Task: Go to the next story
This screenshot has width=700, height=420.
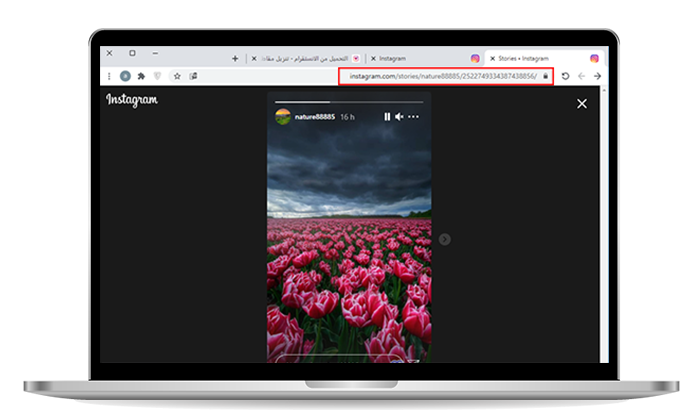Action: point(445,239)
